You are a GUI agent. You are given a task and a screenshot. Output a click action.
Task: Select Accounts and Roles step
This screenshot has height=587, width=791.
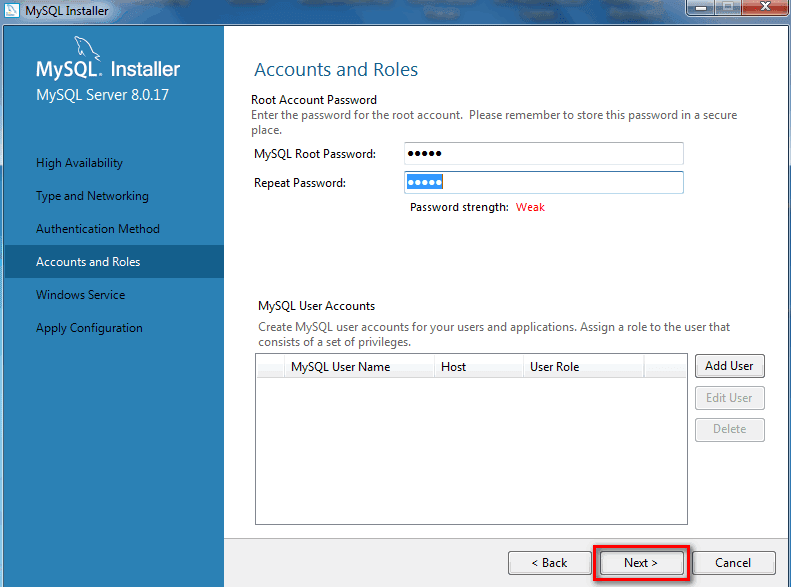coord(114,262)
